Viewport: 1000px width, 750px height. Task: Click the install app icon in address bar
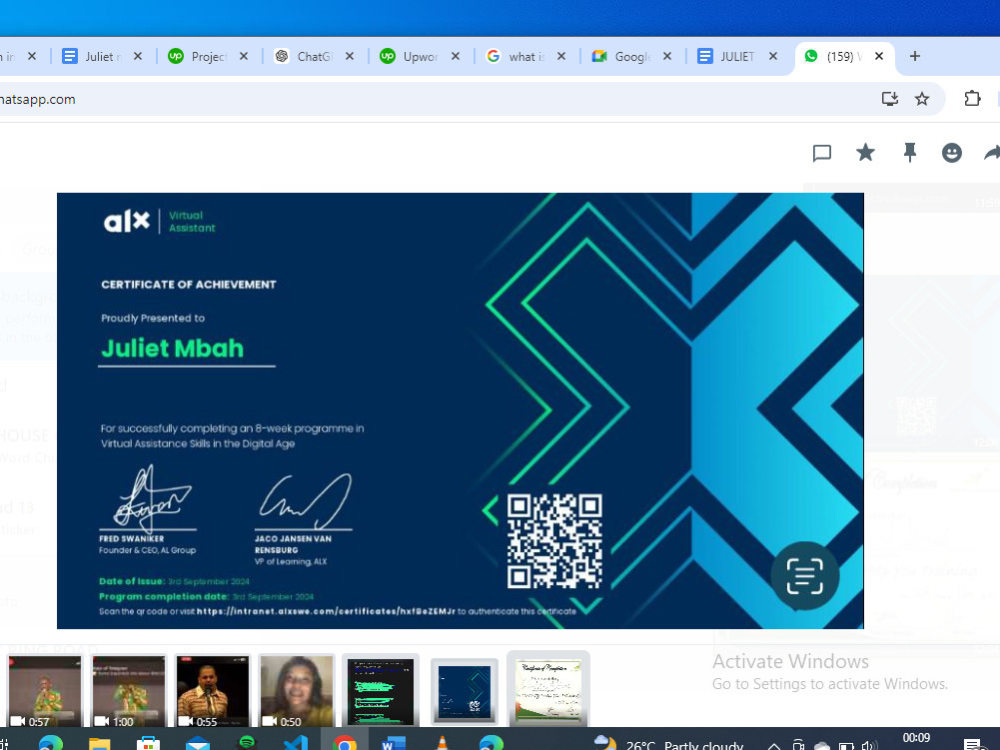[890, 99]
